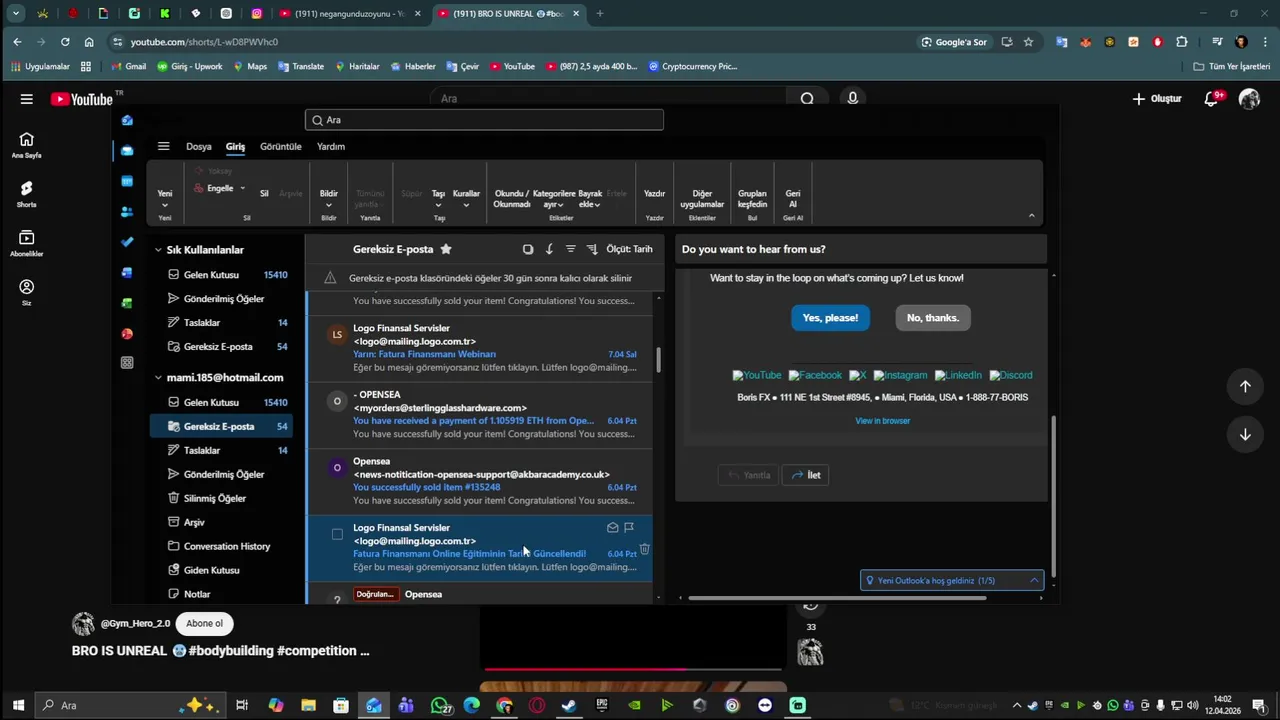Open Bayrak ekle flag dropdown
Image resolution: width=1280 pixels, height=720 pixels.
(590, 199)
